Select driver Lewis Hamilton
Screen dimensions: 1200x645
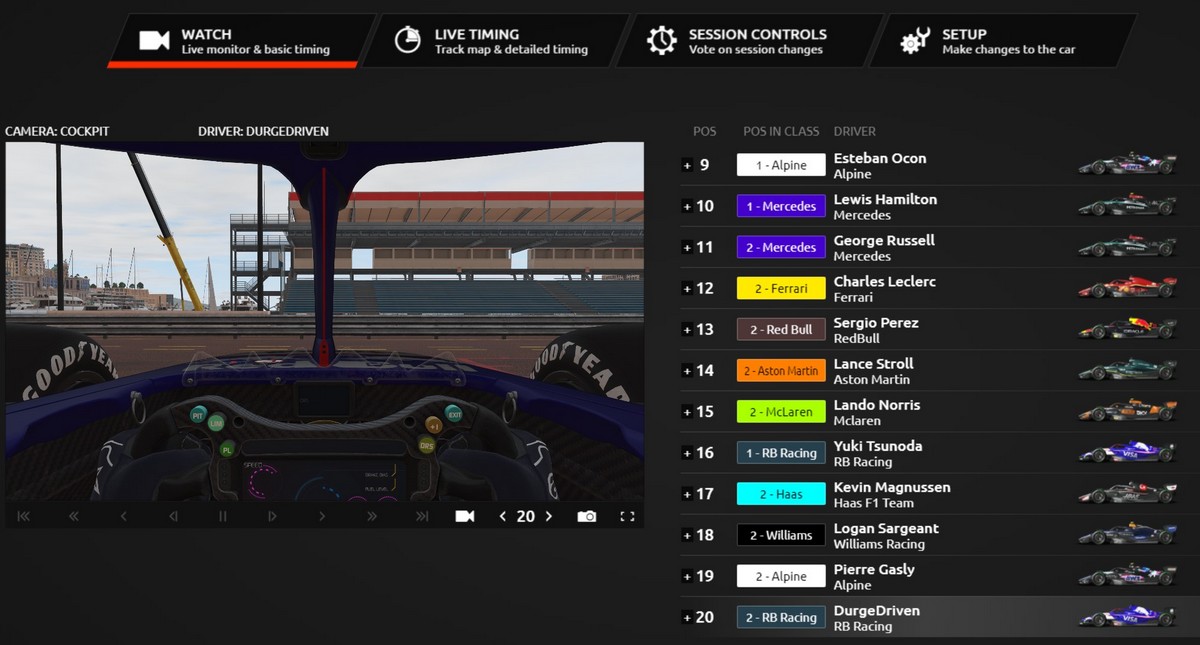(x=885, y=199)
